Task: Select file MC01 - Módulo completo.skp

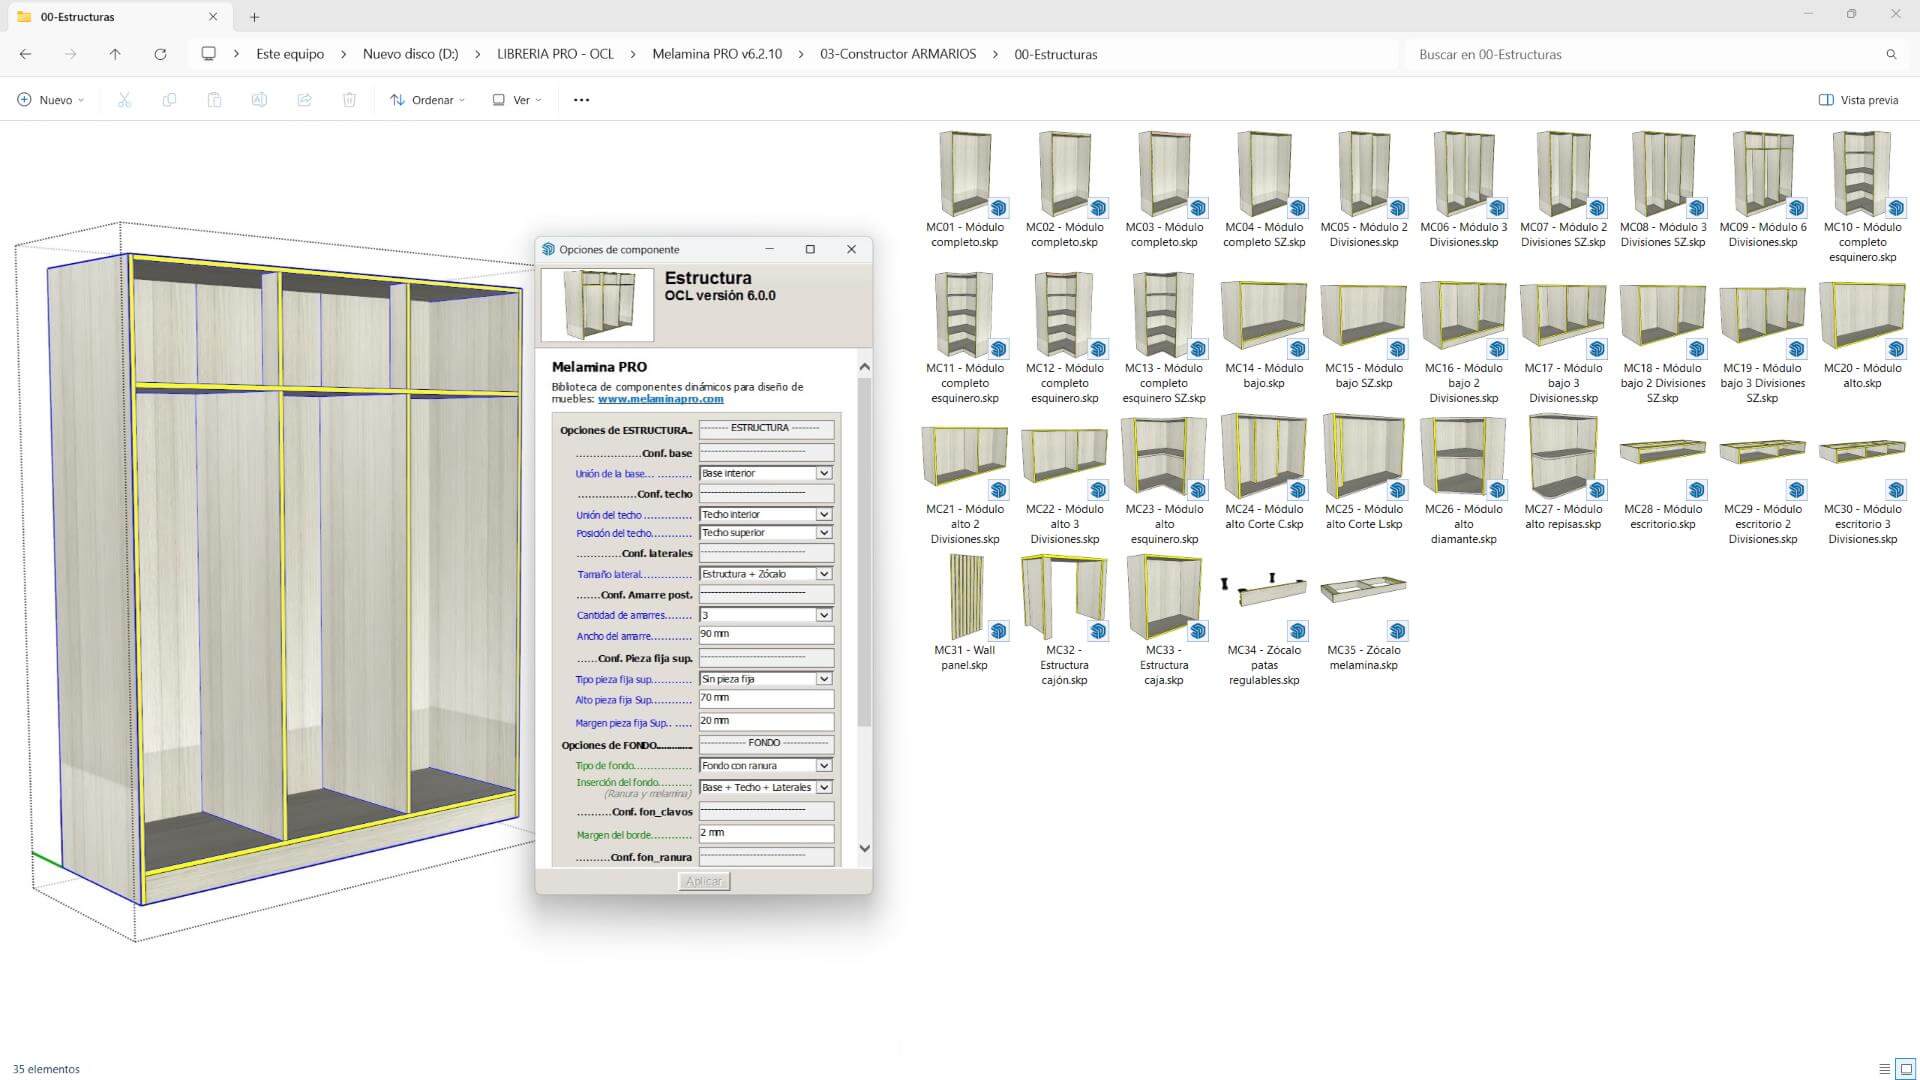Action: pyautogui.click(x=964, y=189)
